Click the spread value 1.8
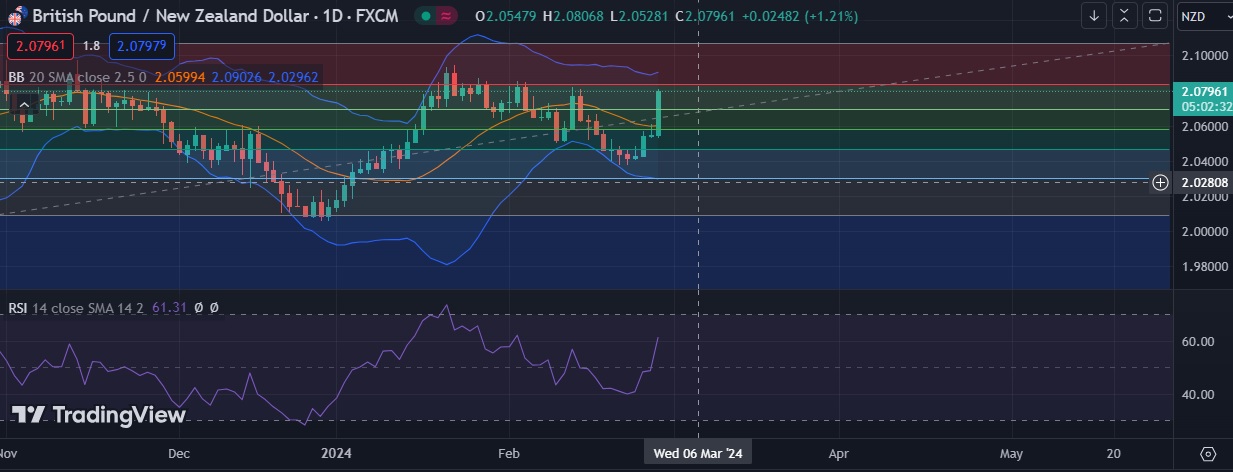The height and width of the screenshot is (472, 1233). (x=91, y=46)
